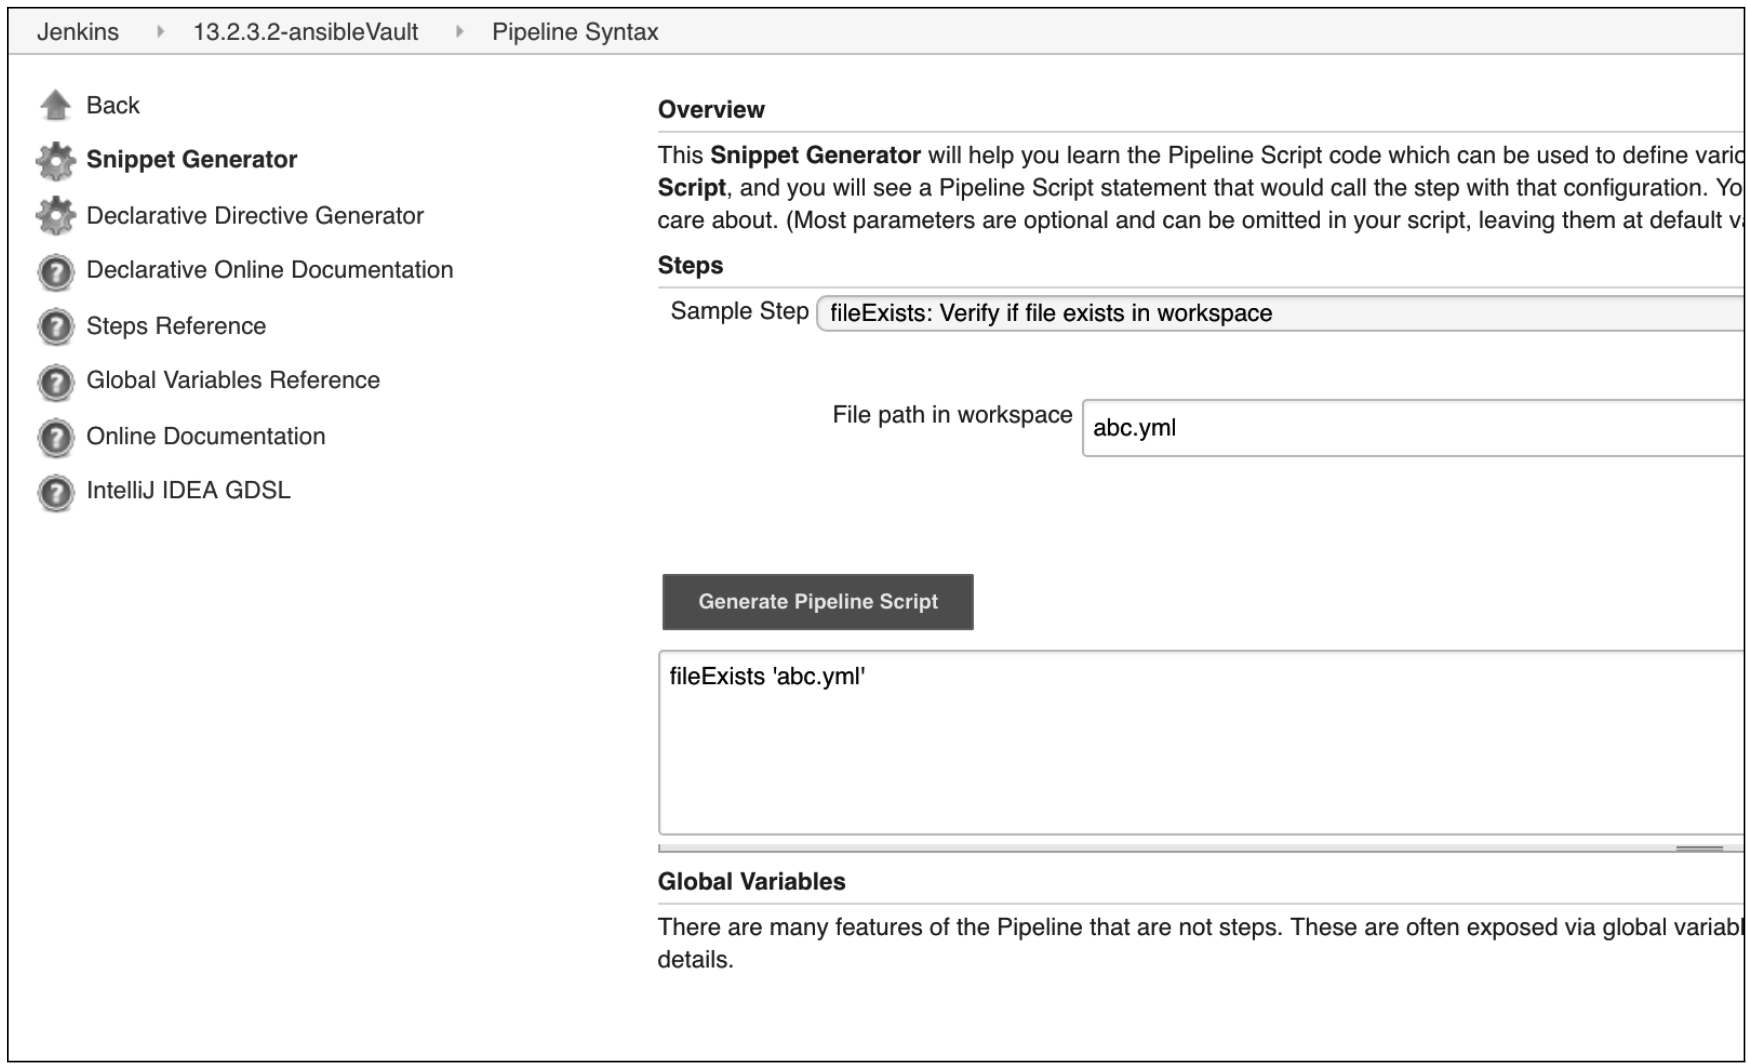Screen dimensions: 1748x1064
Task: Click the Steps Reference help icon
Action: (x=56, y=326)
